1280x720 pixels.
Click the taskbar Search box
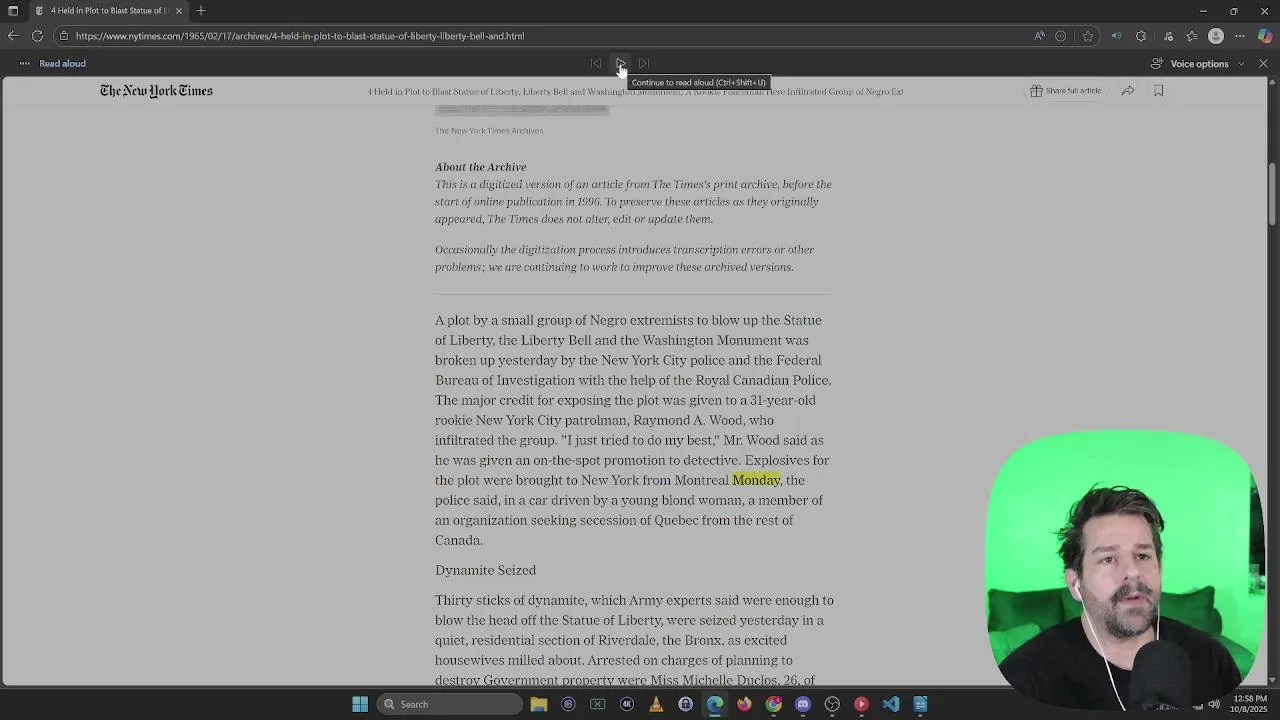click(x=449, y=704)
